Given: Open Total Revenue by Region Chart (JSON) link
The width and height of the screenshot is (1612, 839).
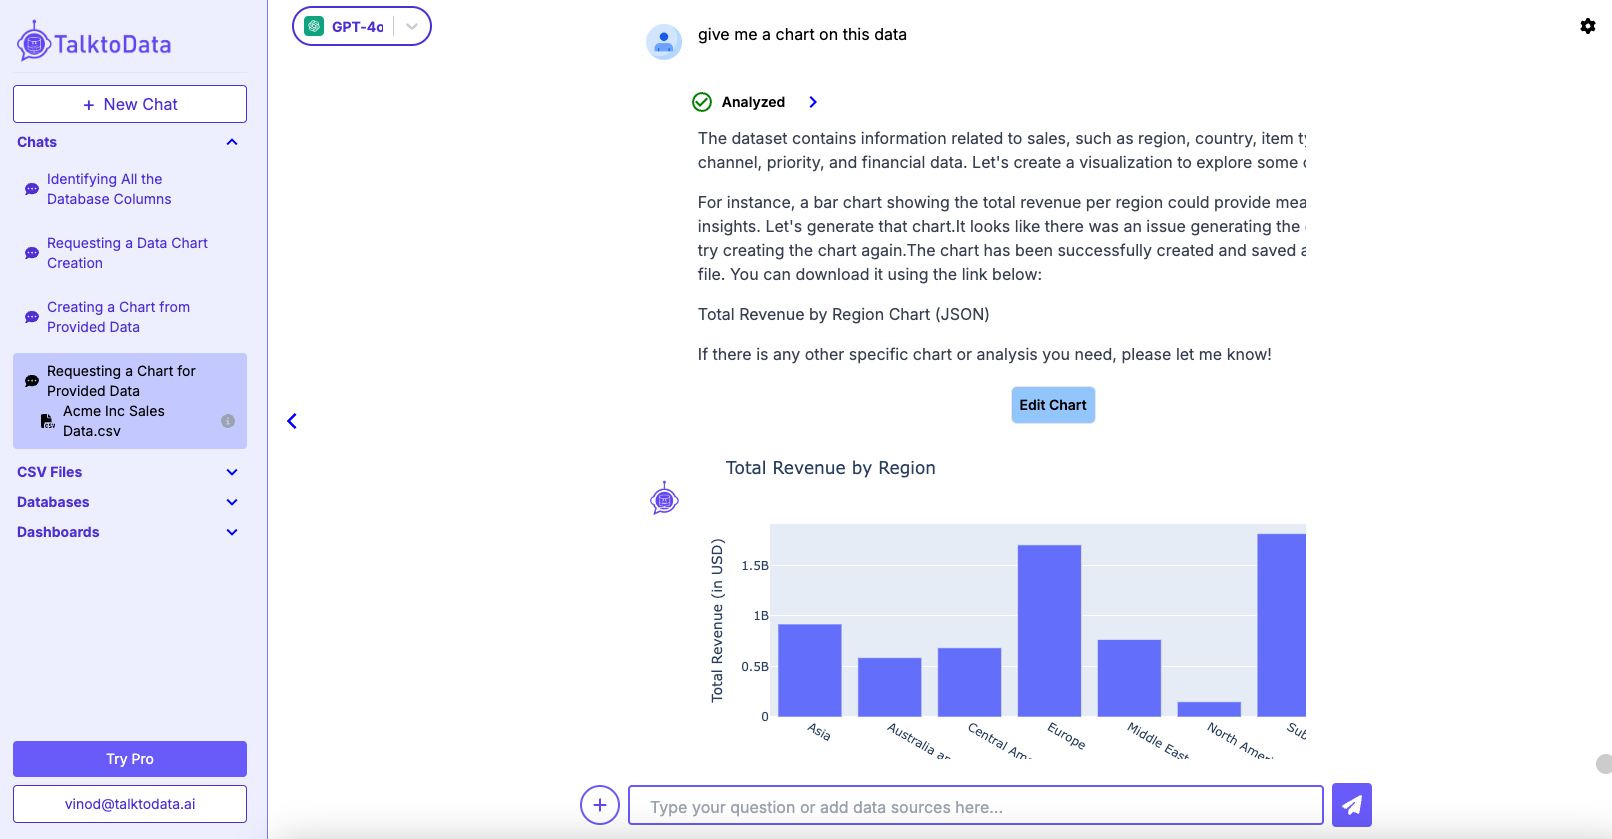Looking at the screenshot, I should 843,314.
